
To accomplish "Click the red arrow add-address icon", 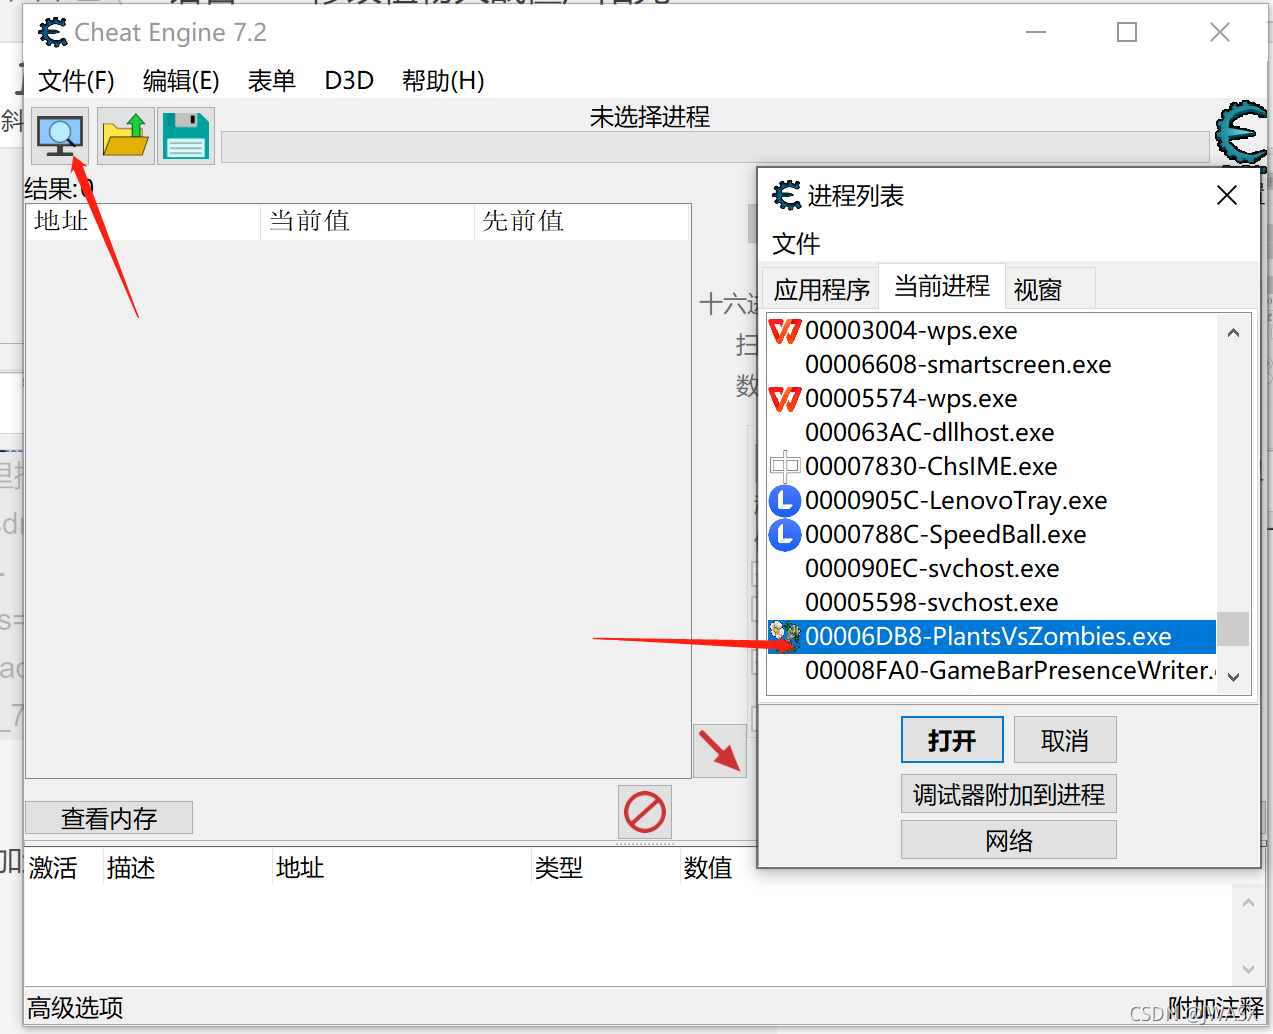I will pyautogui.click(x=720, y=751).
